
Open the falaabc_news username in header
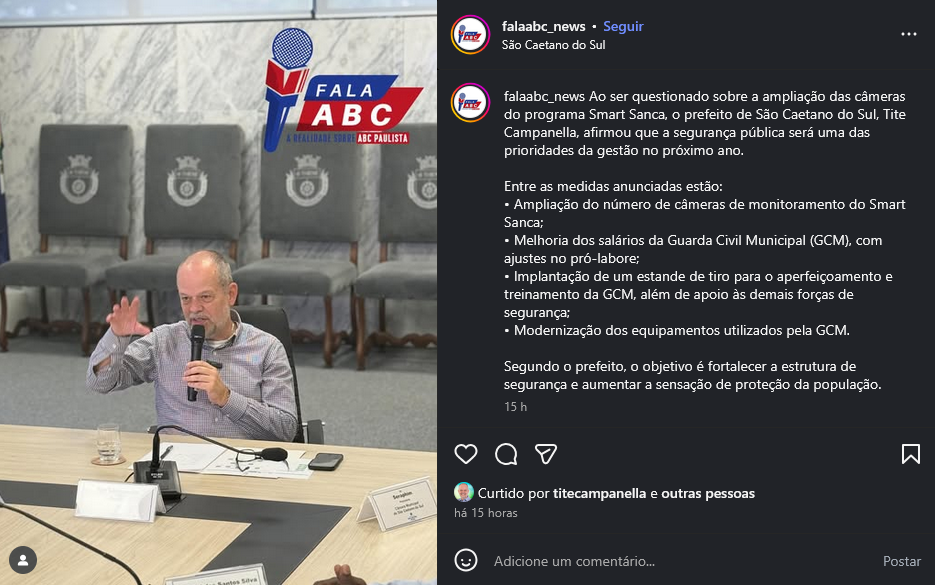click(x=543, y=26)
